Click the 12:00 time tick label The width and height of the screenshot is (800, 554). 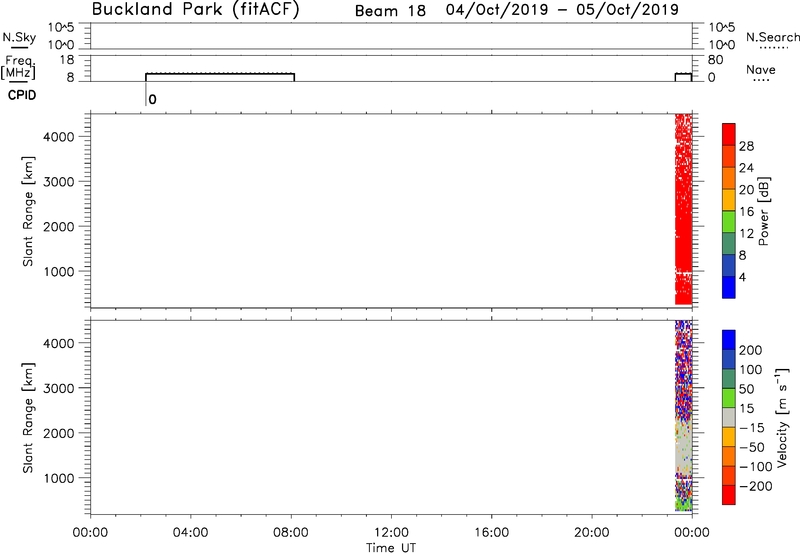click(x=391, y=533)
